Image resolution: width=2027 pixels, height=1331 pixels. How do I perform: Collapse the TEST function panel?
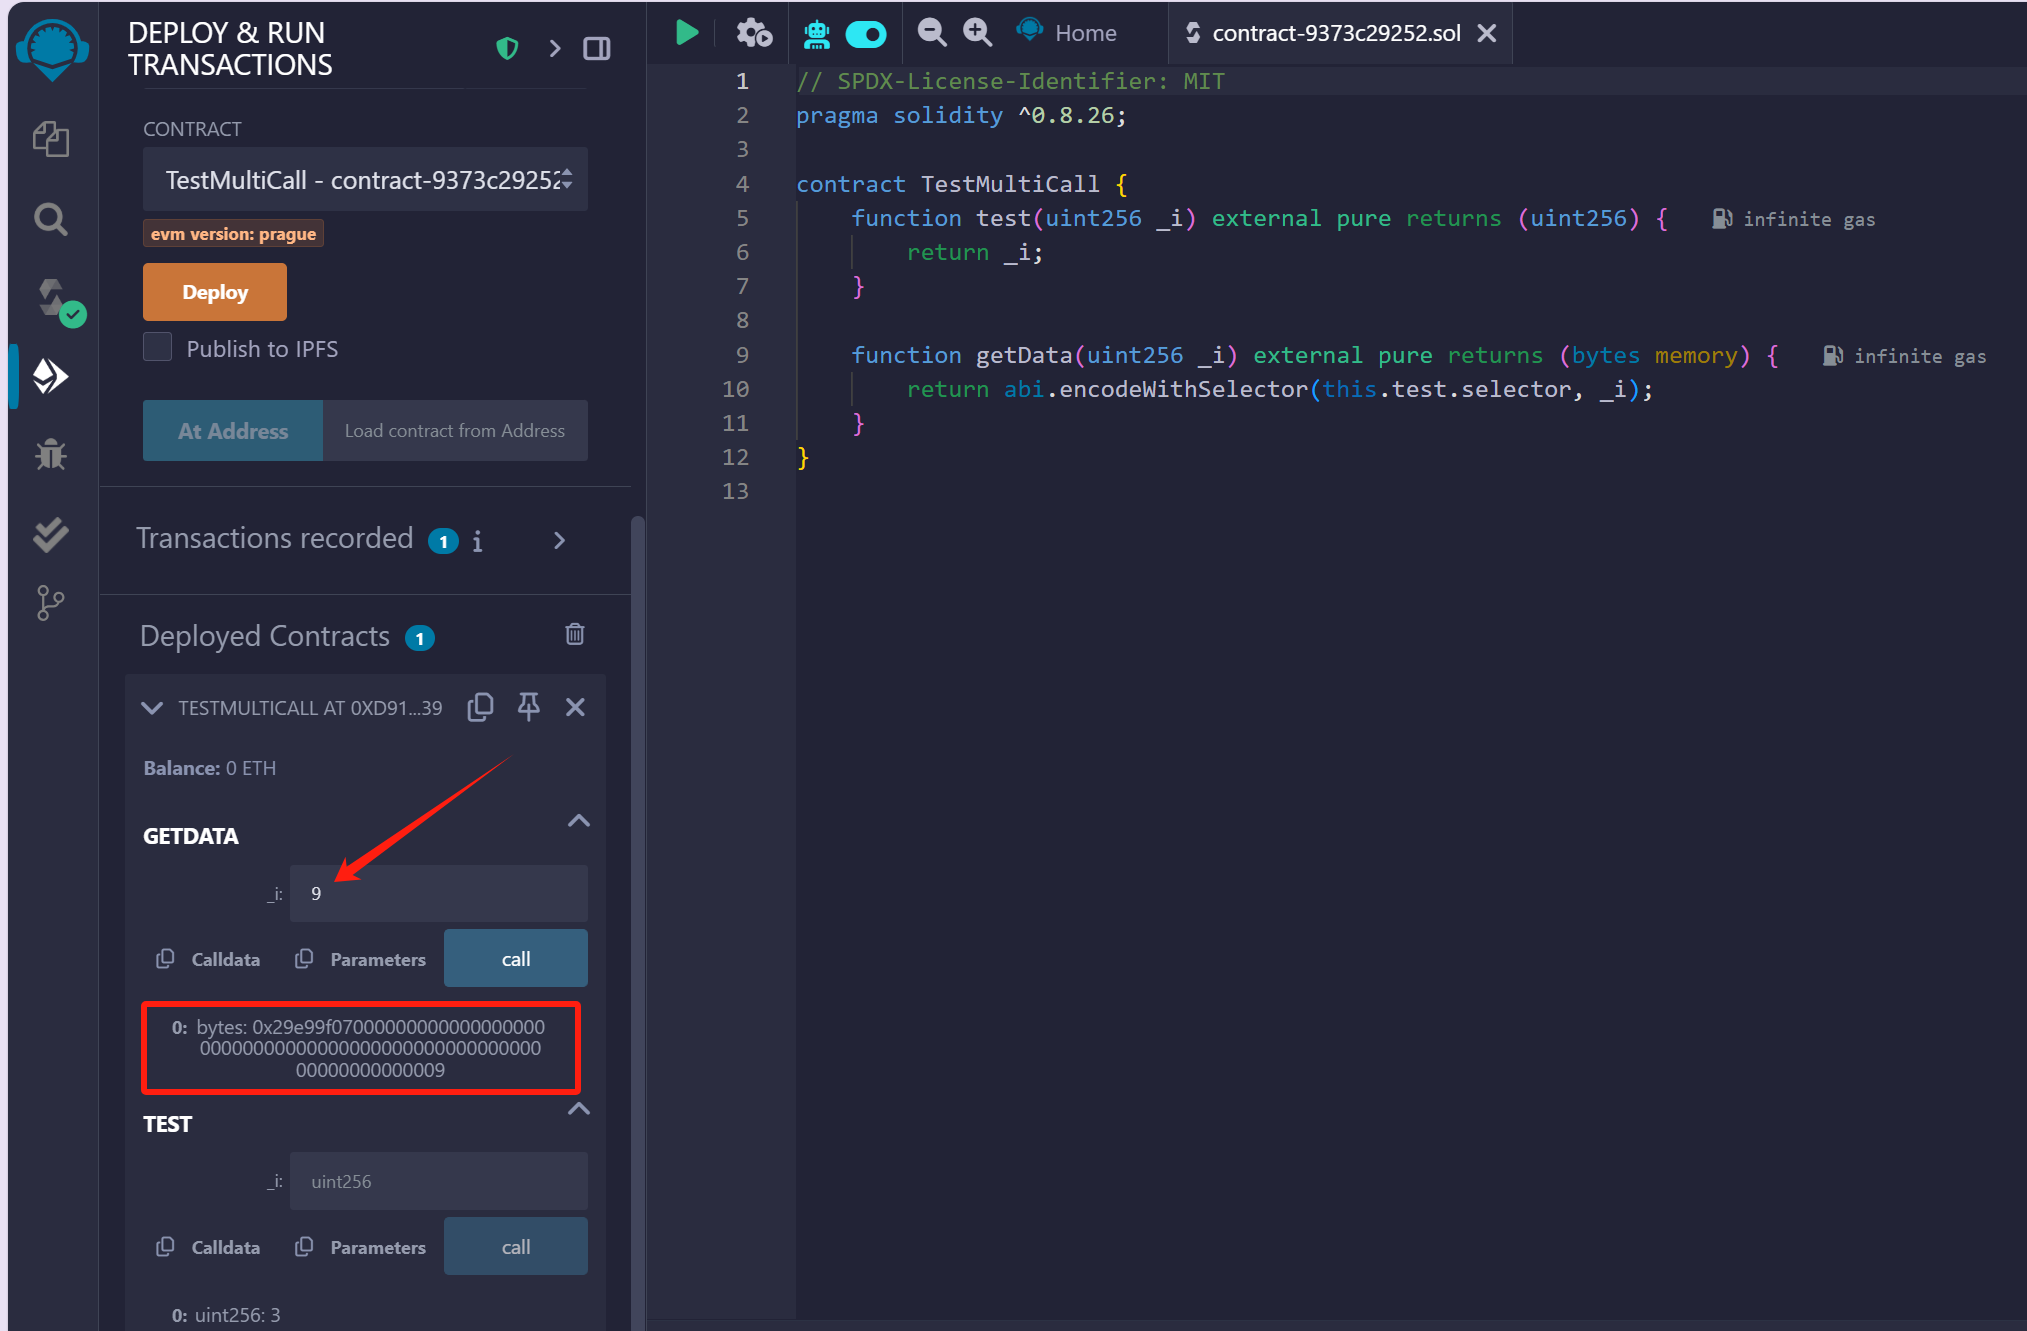(x=579, y=1109)
